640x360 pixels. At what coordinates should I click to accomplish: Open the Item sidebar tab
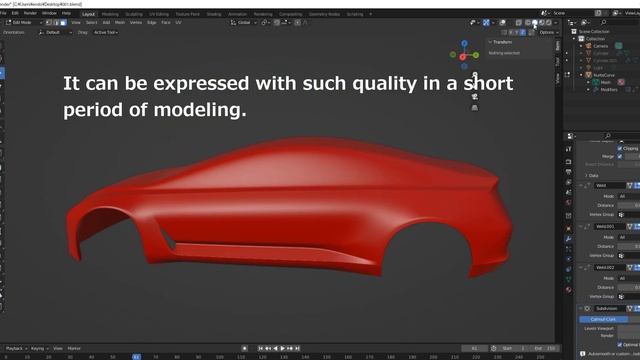pos(558,46)
